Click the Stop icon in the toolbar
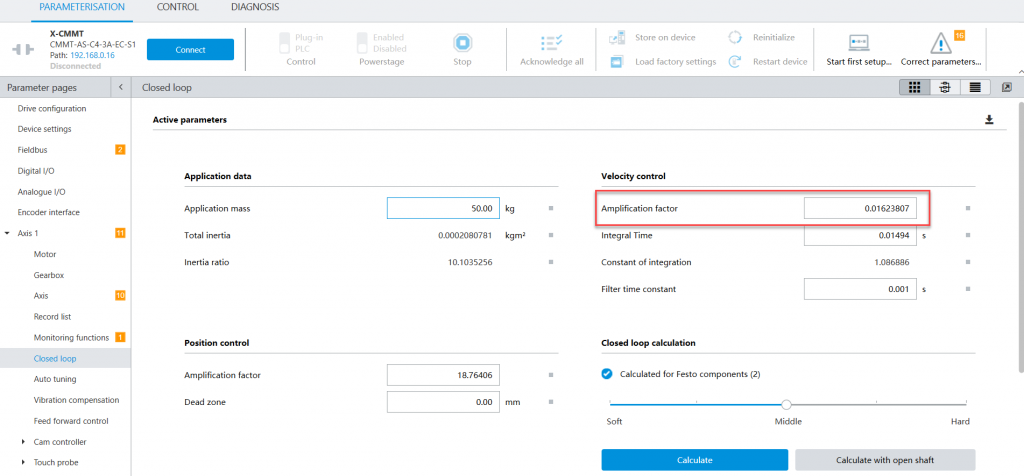1024x476 pixels. 462,43
